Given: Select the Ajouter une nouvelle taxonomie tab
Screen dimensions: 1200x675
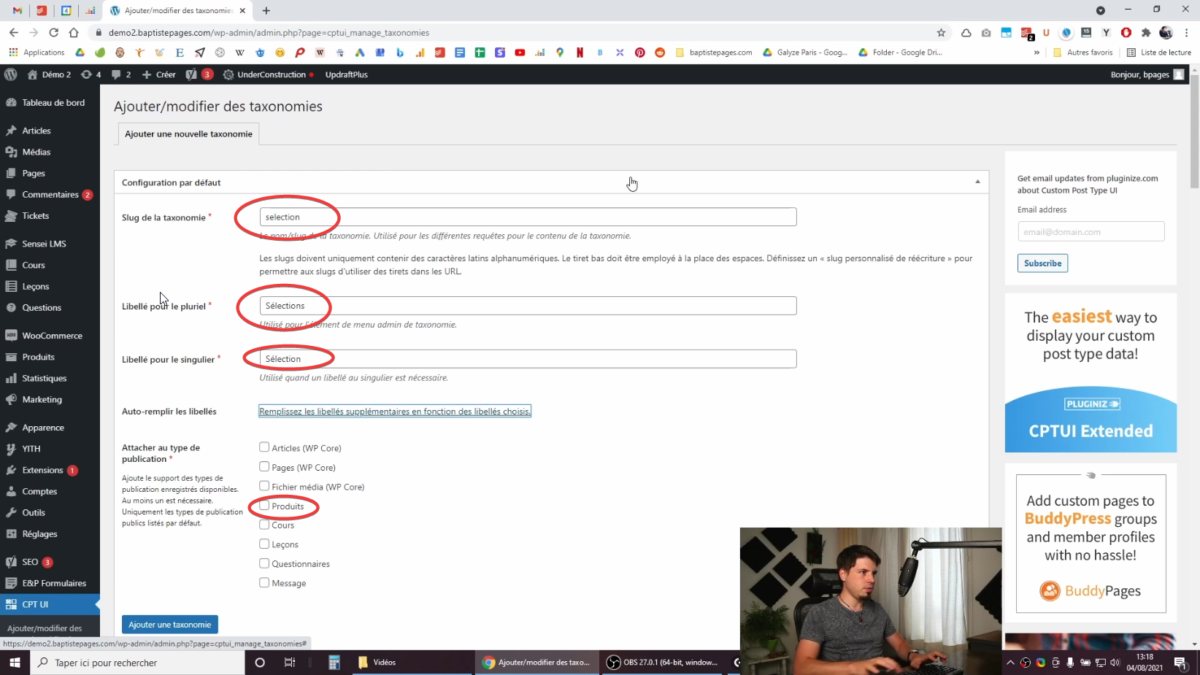Looking at the screenshot, I should (189, 134).
